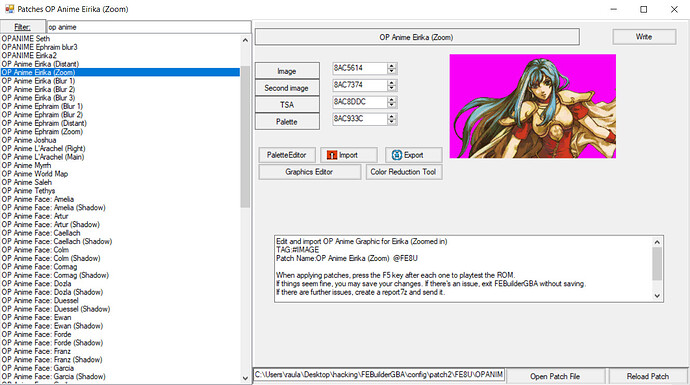Select OP Anime Face: Duessel

pos(120,301)
